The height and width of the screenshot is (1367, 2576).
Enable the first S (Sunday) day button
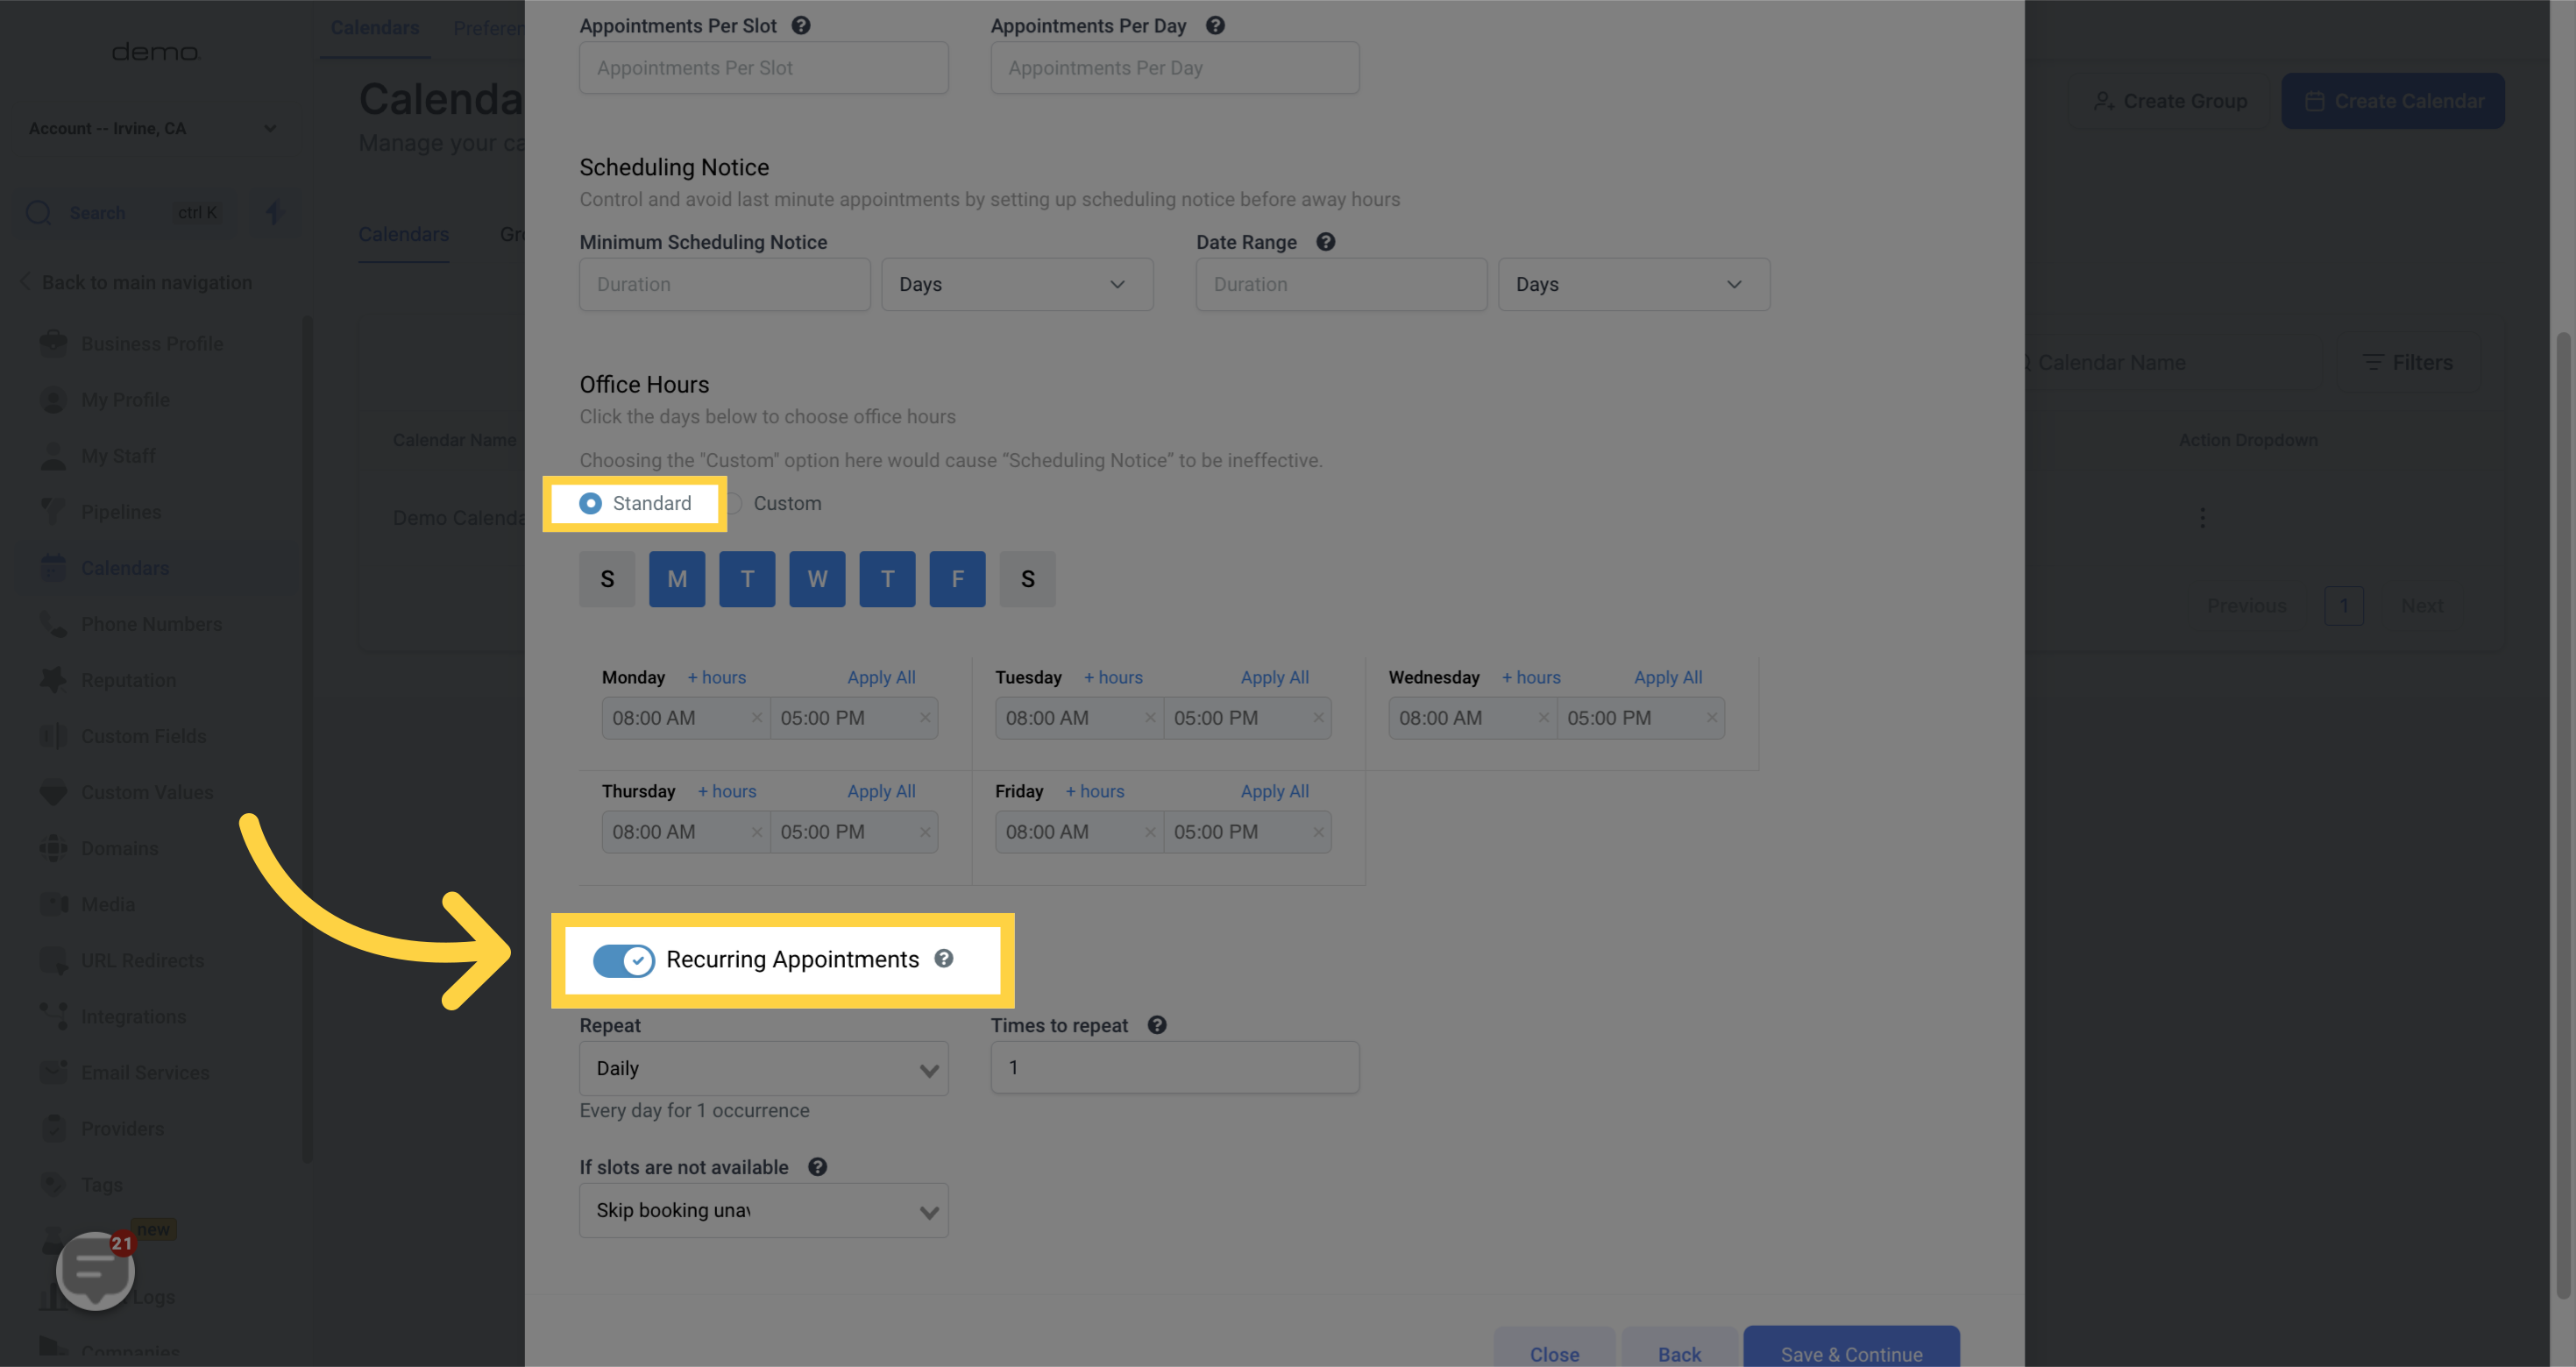point(607,579)
